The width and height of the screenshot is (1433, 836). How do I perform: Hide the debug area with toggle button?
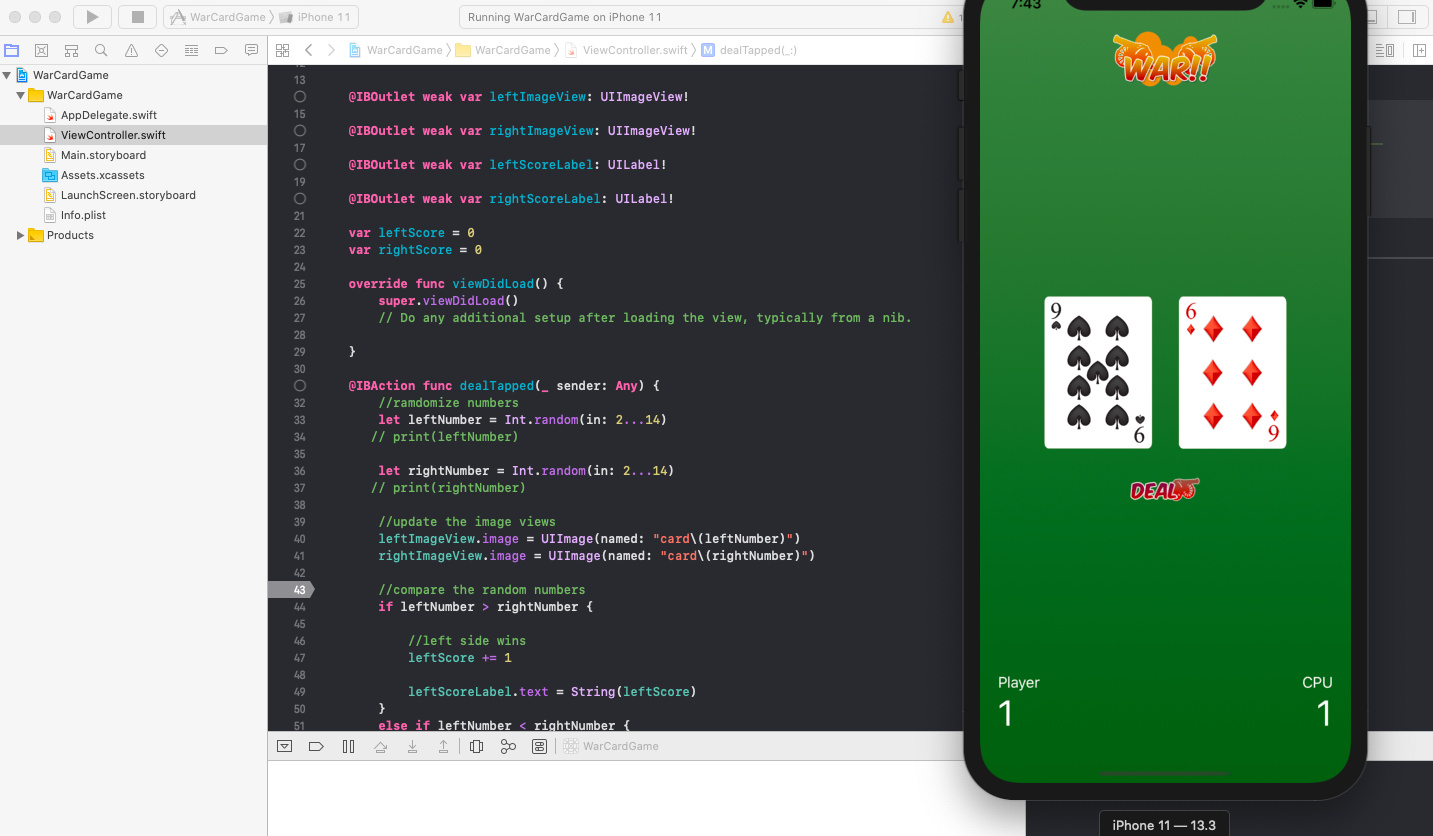(284, 746)
